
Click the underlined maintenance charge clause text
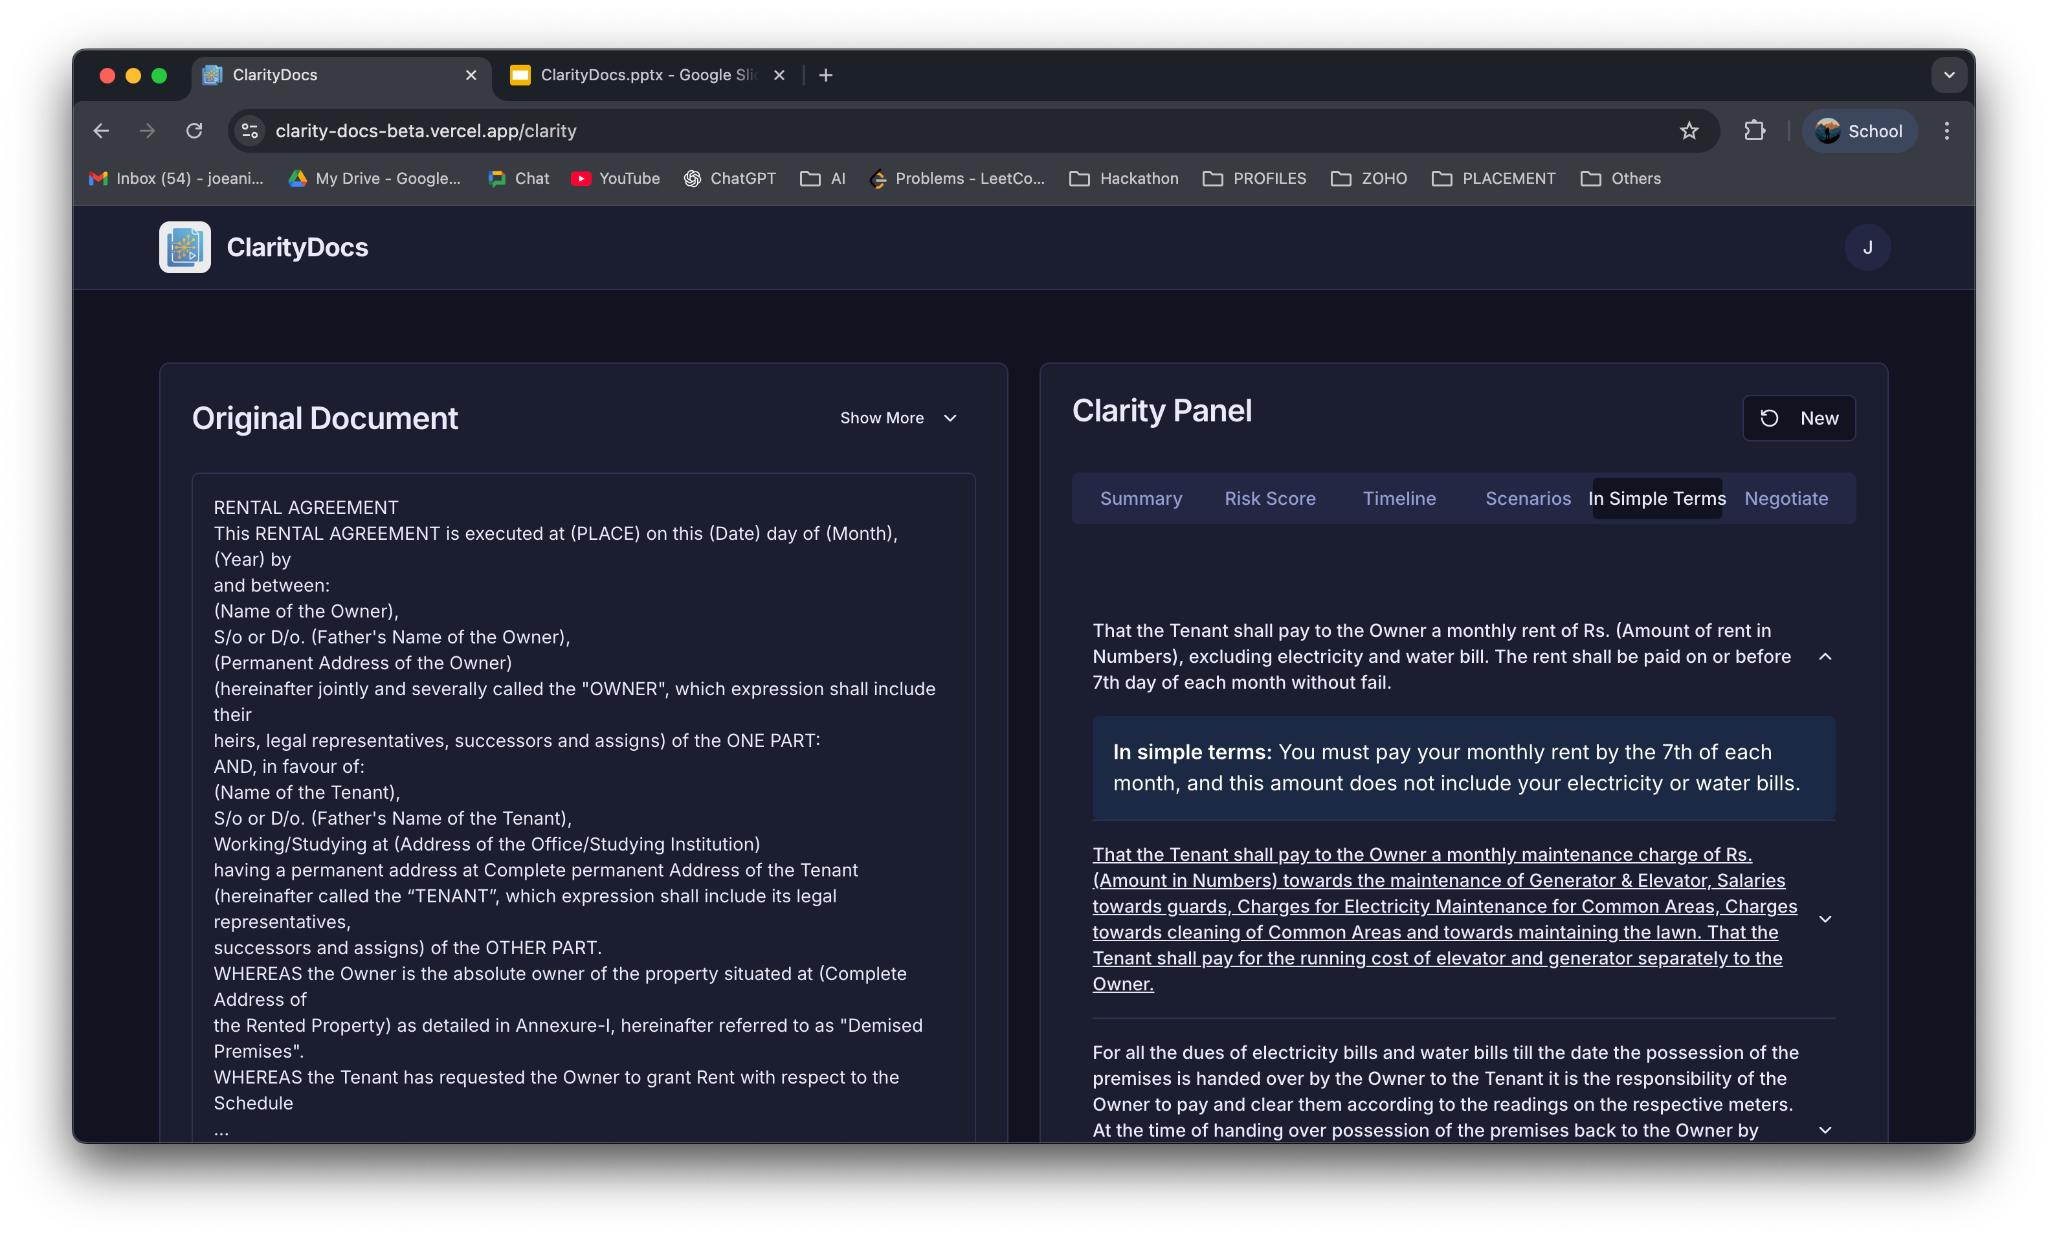[1440, 919]
